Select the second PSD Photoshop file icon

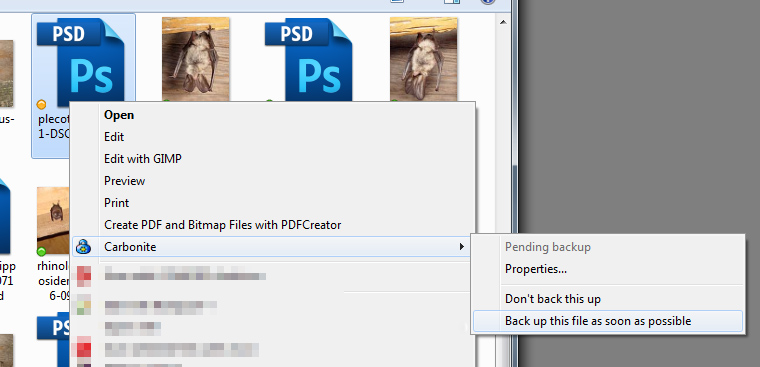tap(308, 60)
